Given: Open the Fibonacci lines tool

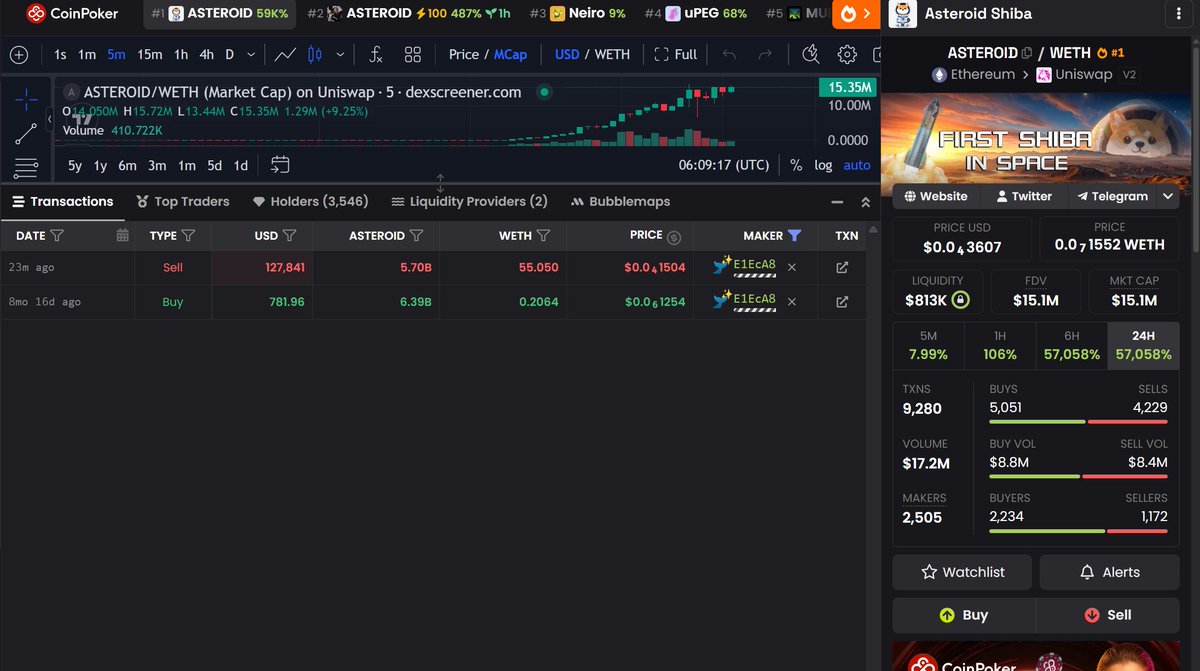Looking at the screenshot, I should coord(26,166).
